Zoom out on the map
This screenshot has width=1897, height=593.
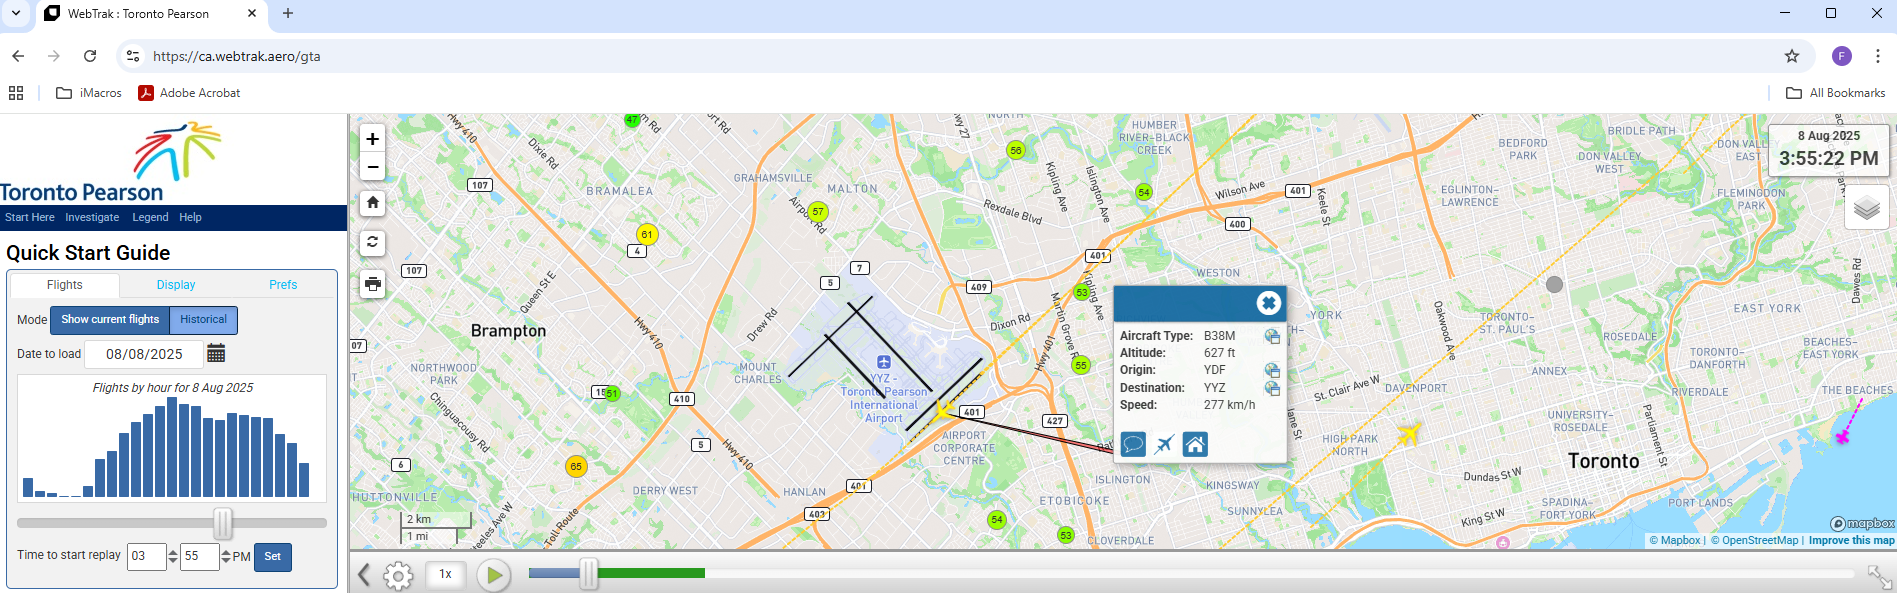pyautogui.click(x=372, y=167)
